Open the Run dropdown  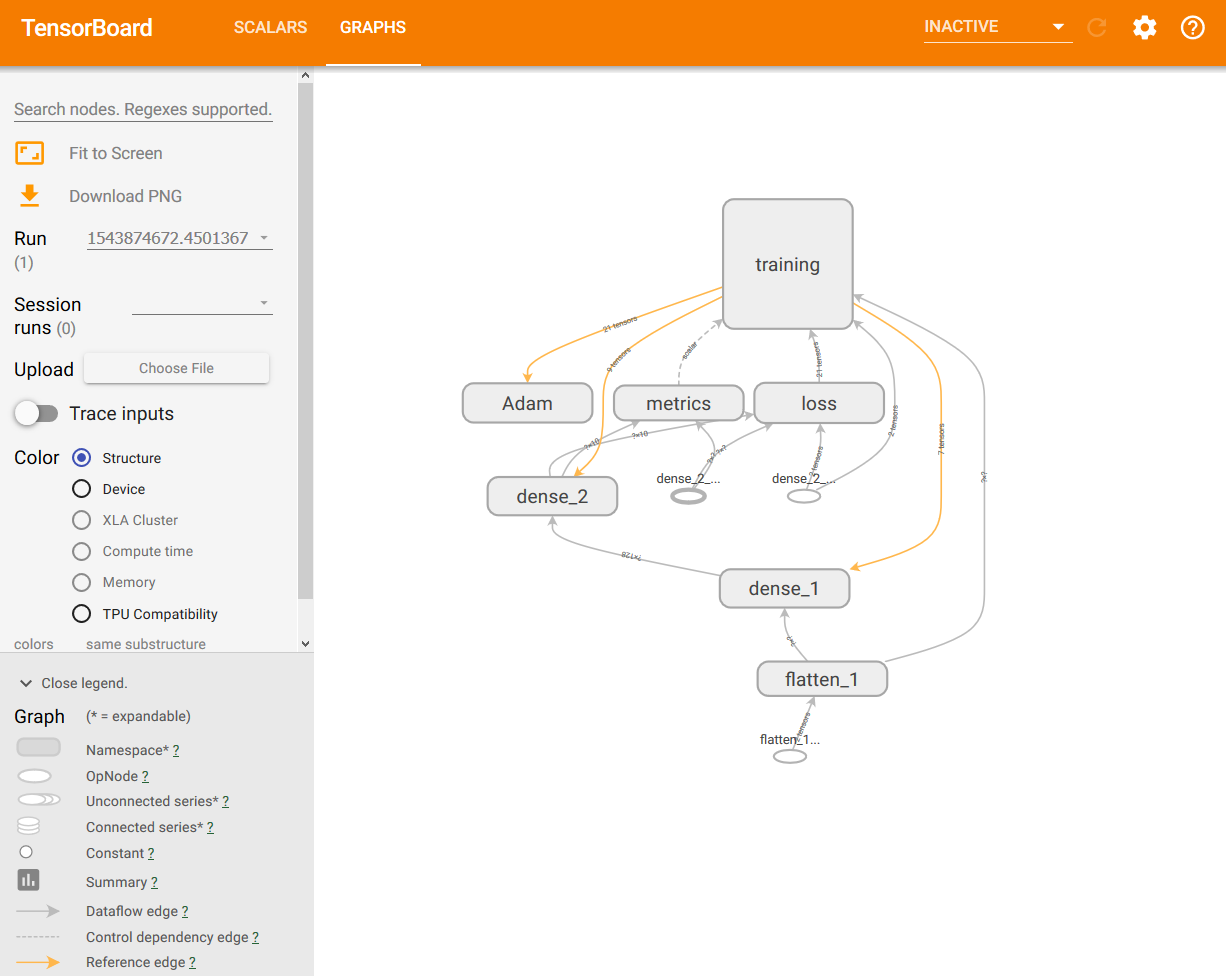tap(179, 237)
